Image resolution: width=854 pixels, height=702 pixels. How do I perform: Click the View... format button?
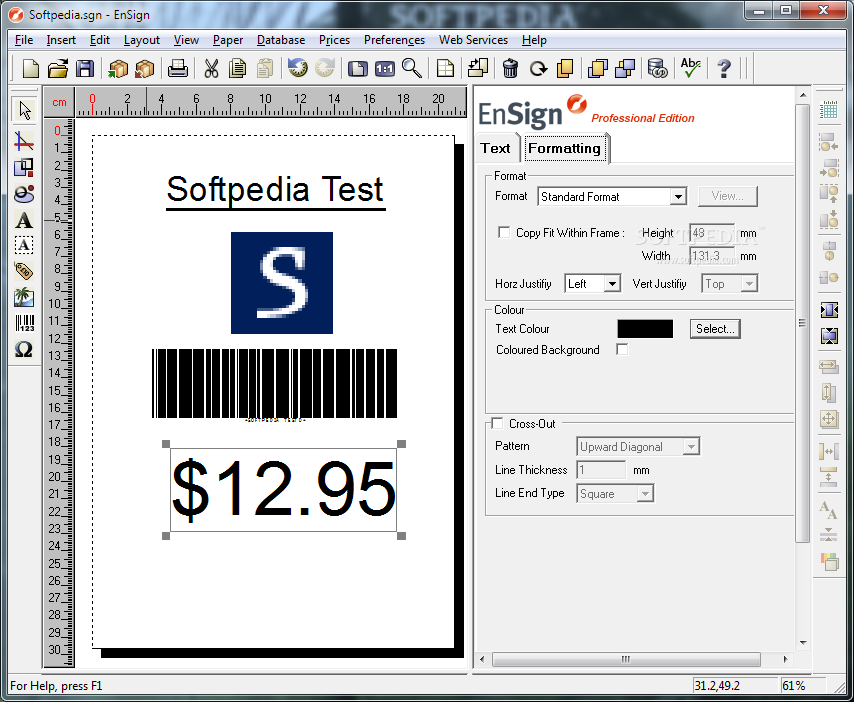pyautogui.click(x=727, y=196)
